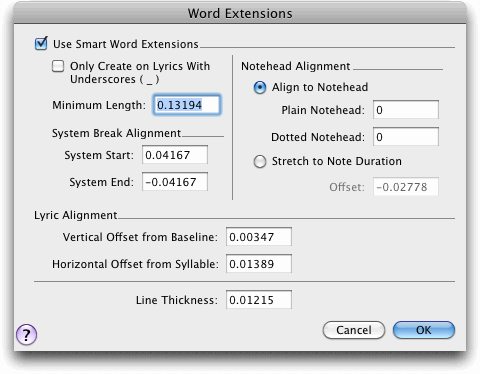Click the Minimum Length field
Image resolution: width=480 pixels, height=374 pixels.
click(x=187, y=105)
